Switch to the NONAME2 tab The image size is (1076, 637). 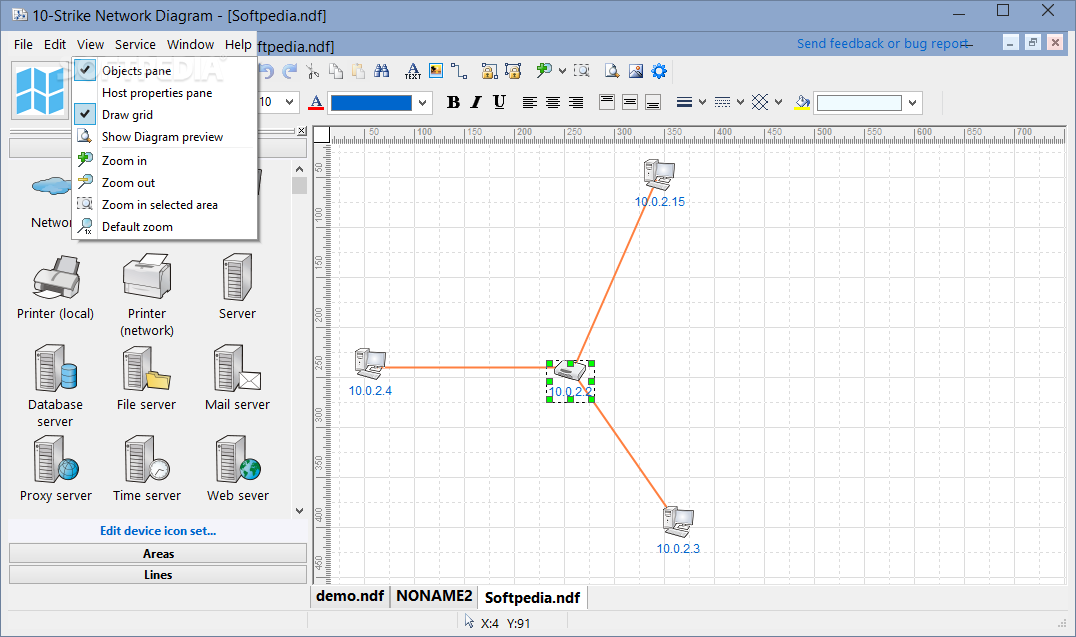(x=434, y=596)
